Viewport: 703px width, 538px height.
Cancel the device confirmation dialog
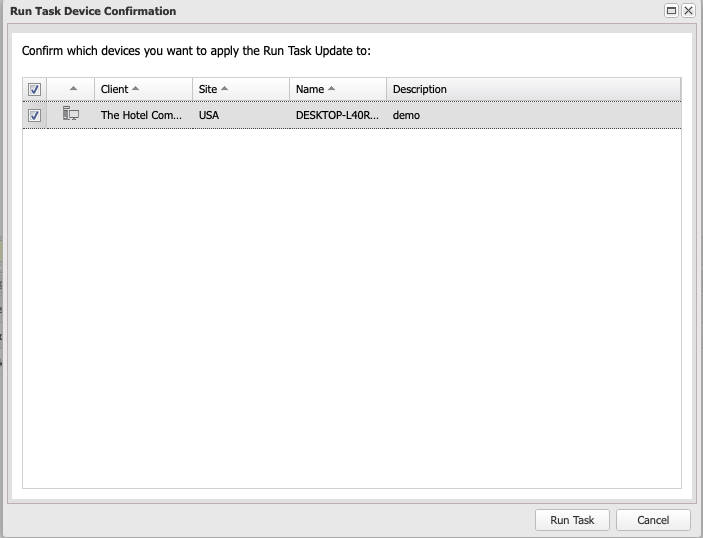(x=653, y=520)
